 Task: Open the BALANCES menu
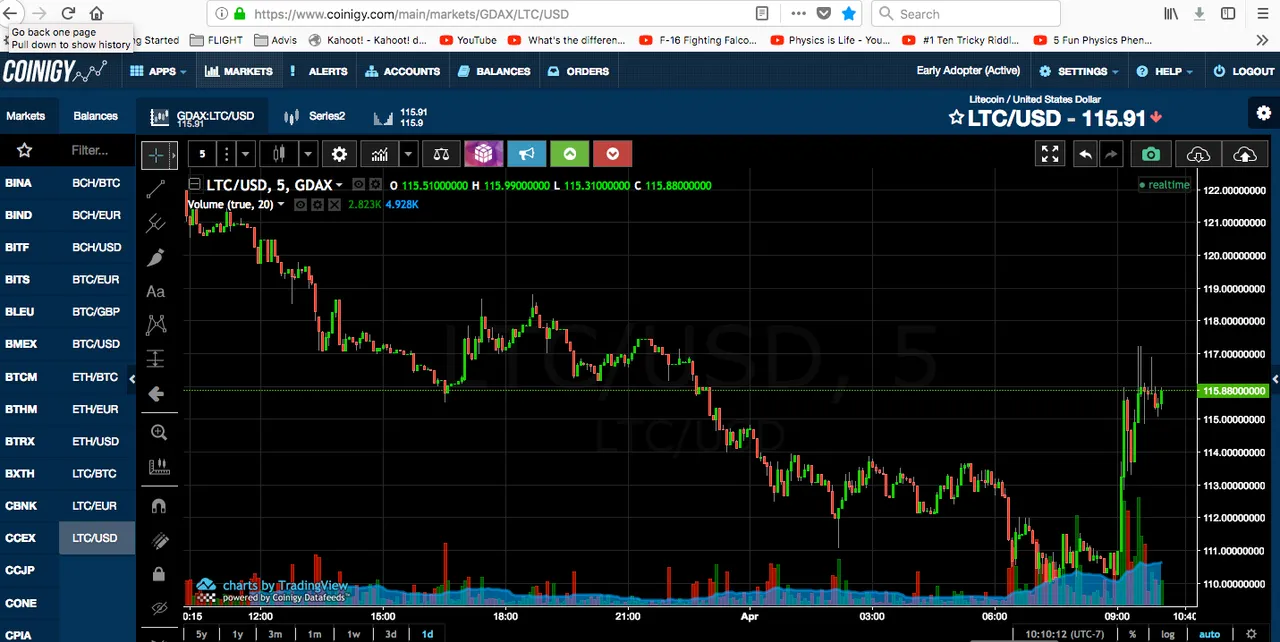click(493, 71)
